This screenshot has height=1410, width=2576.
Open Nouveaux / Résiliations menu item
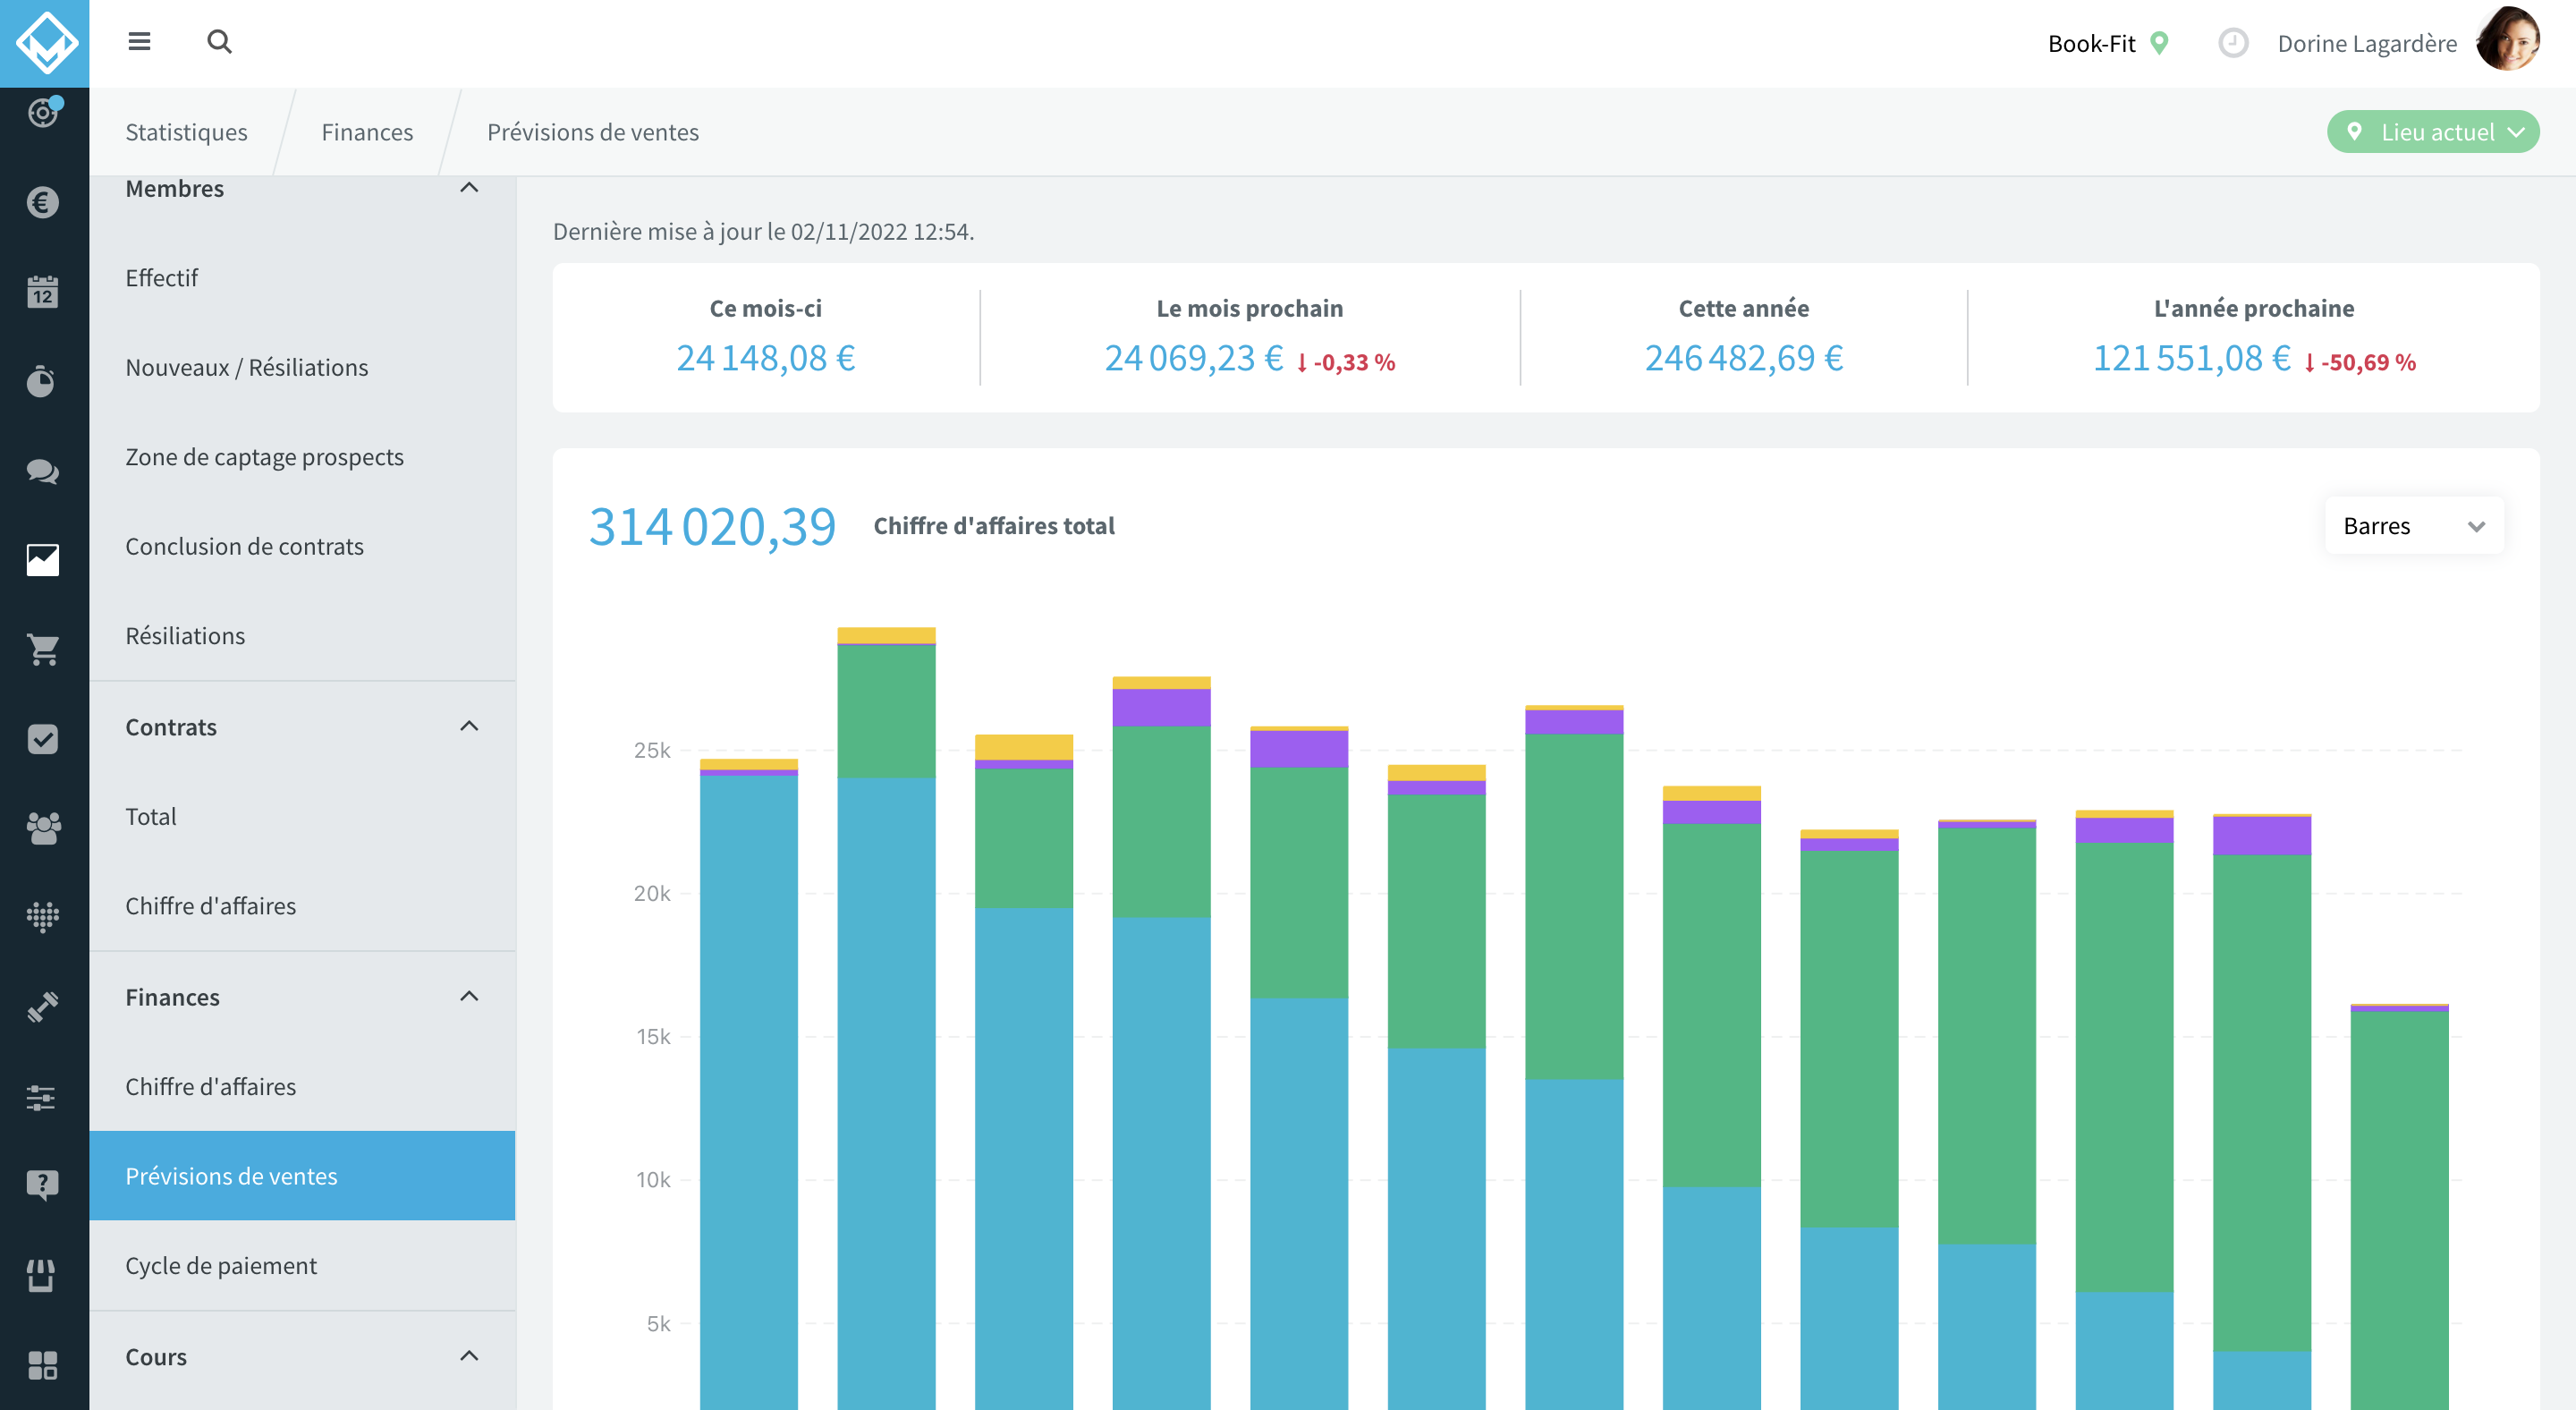click(302, 367)
